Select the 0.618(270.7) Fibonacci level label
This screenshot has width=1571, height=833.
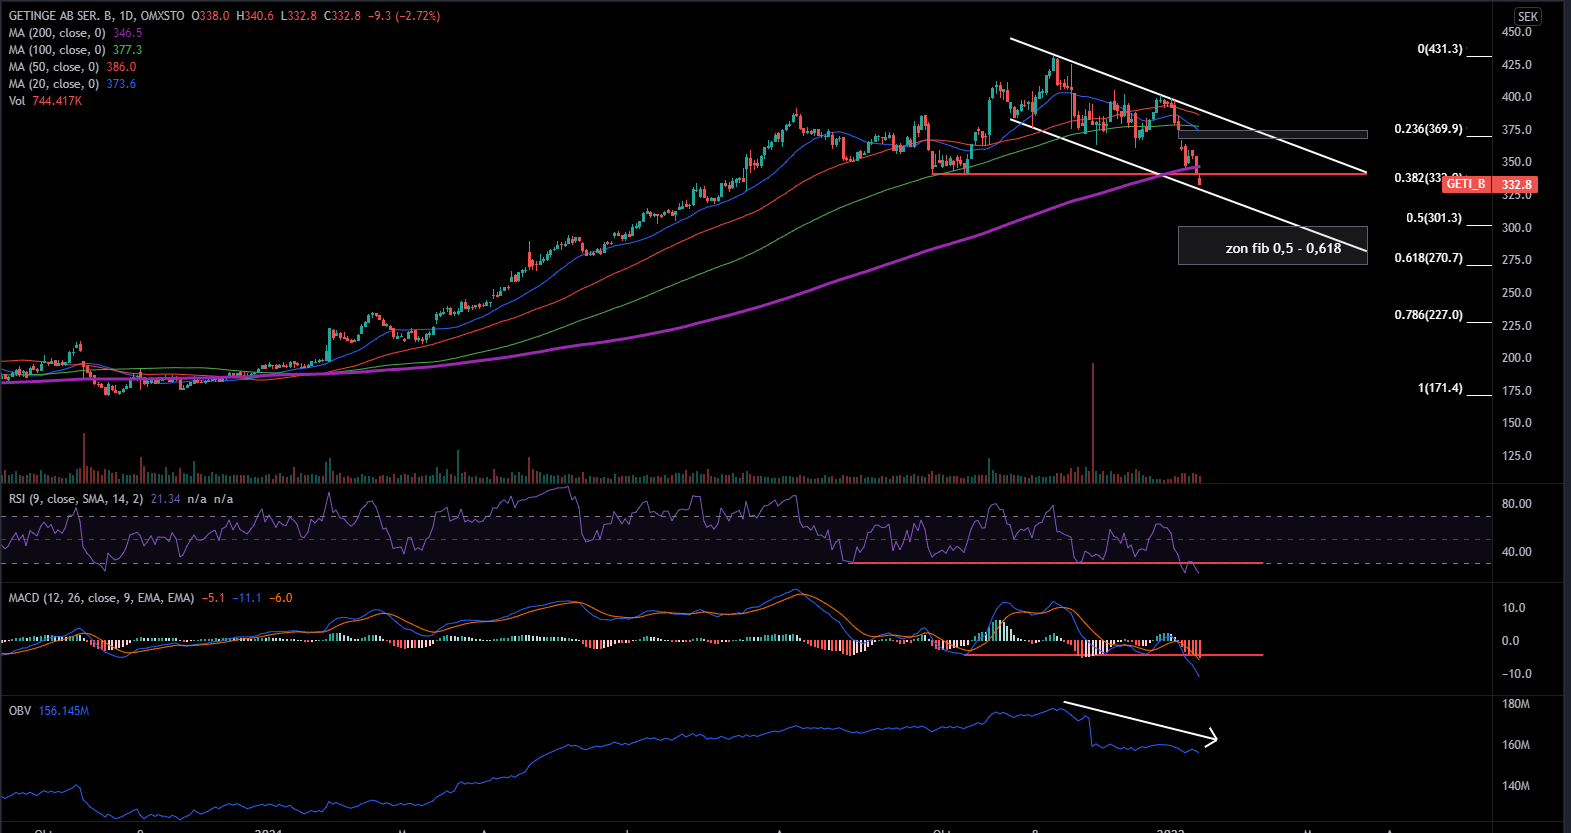(x=1428, y=258)
